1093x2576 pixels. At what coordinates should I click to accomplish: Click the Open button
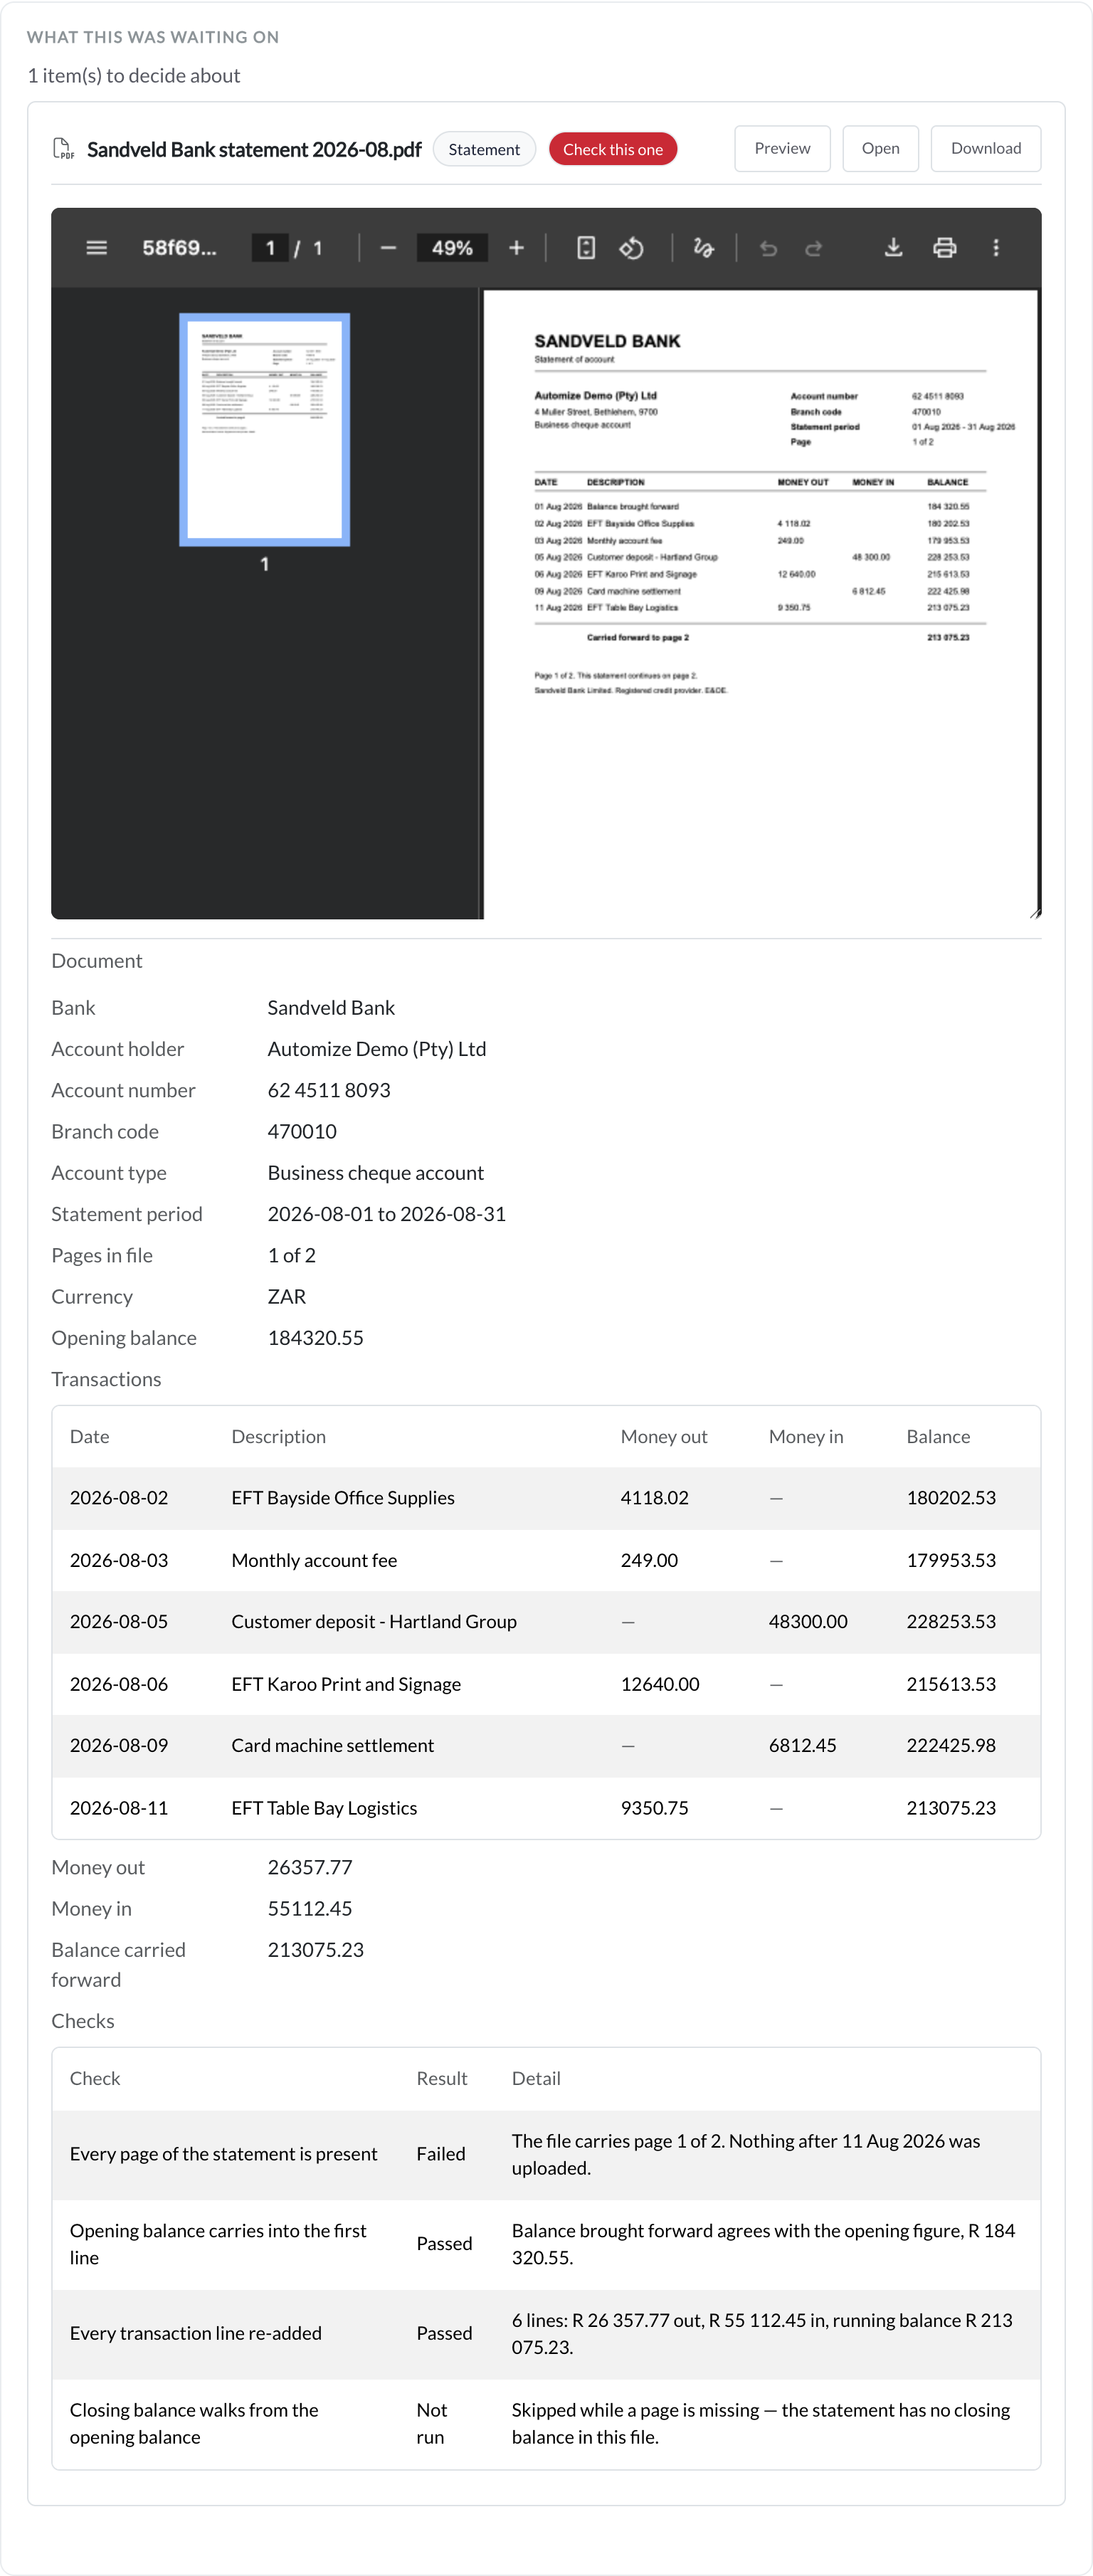pos(880,149)
